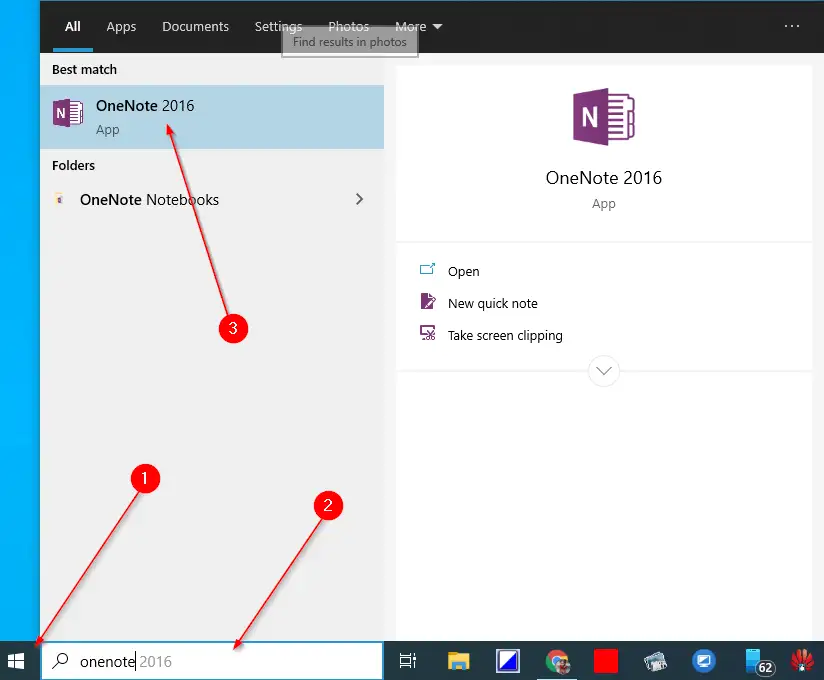Open the OneNote 2016 best match result
This screenshot has height=680, width=824.
[212, 117]
